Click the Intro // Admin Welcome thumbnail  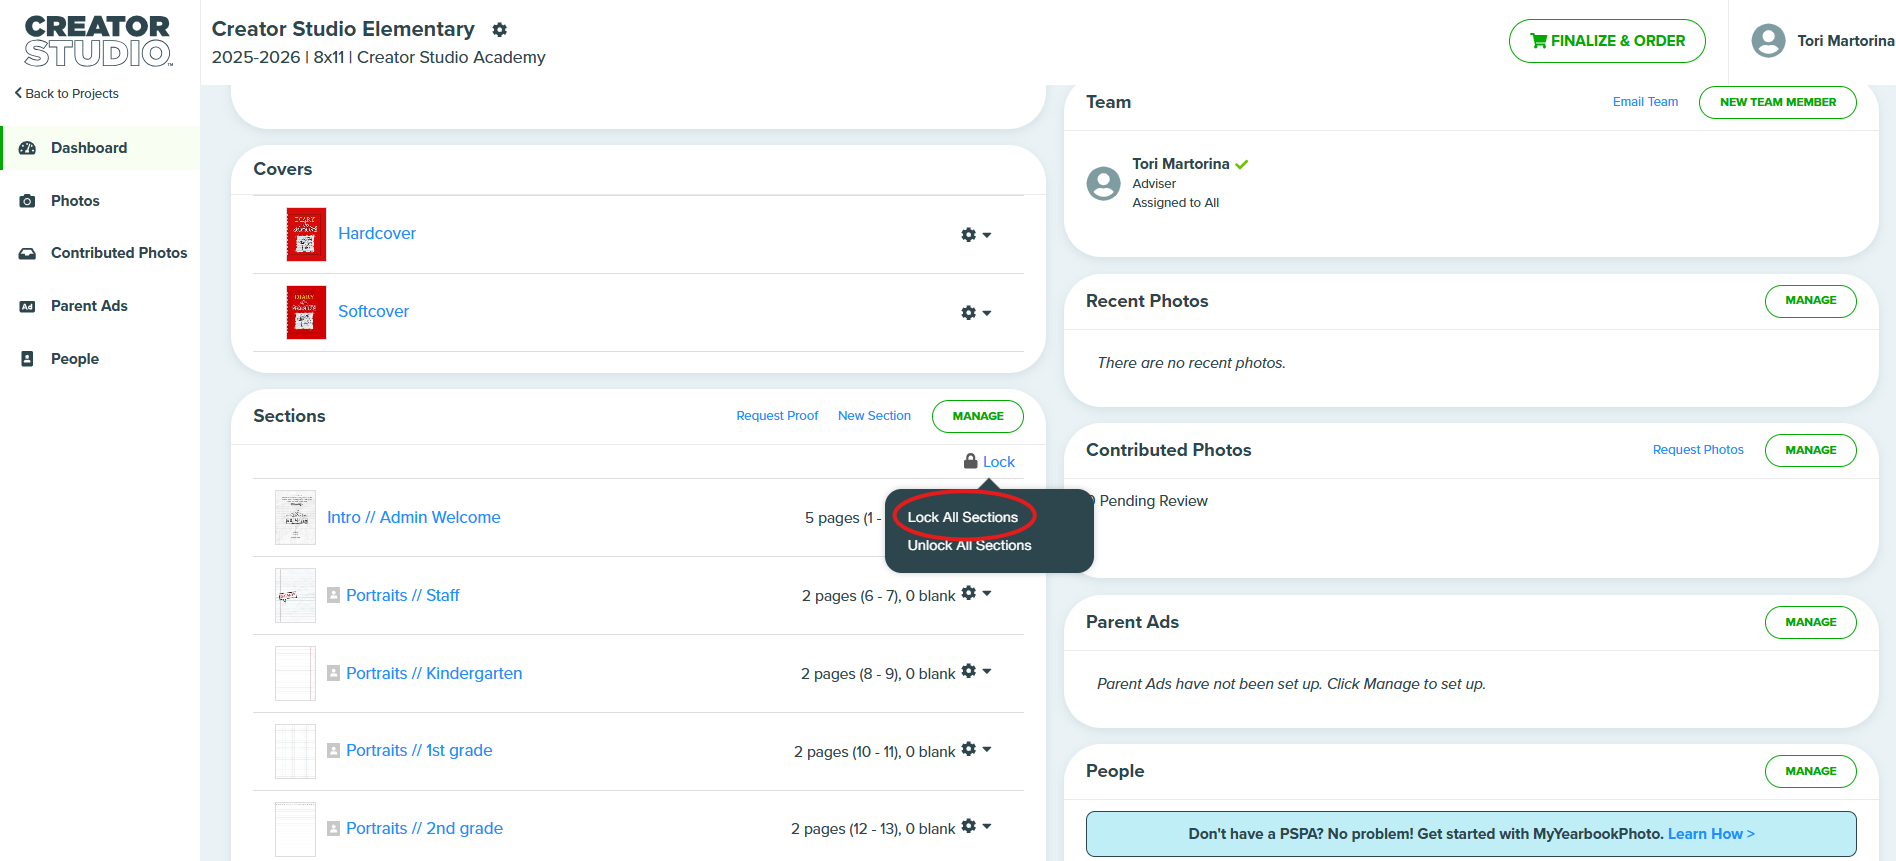click(x=295, y=517)
